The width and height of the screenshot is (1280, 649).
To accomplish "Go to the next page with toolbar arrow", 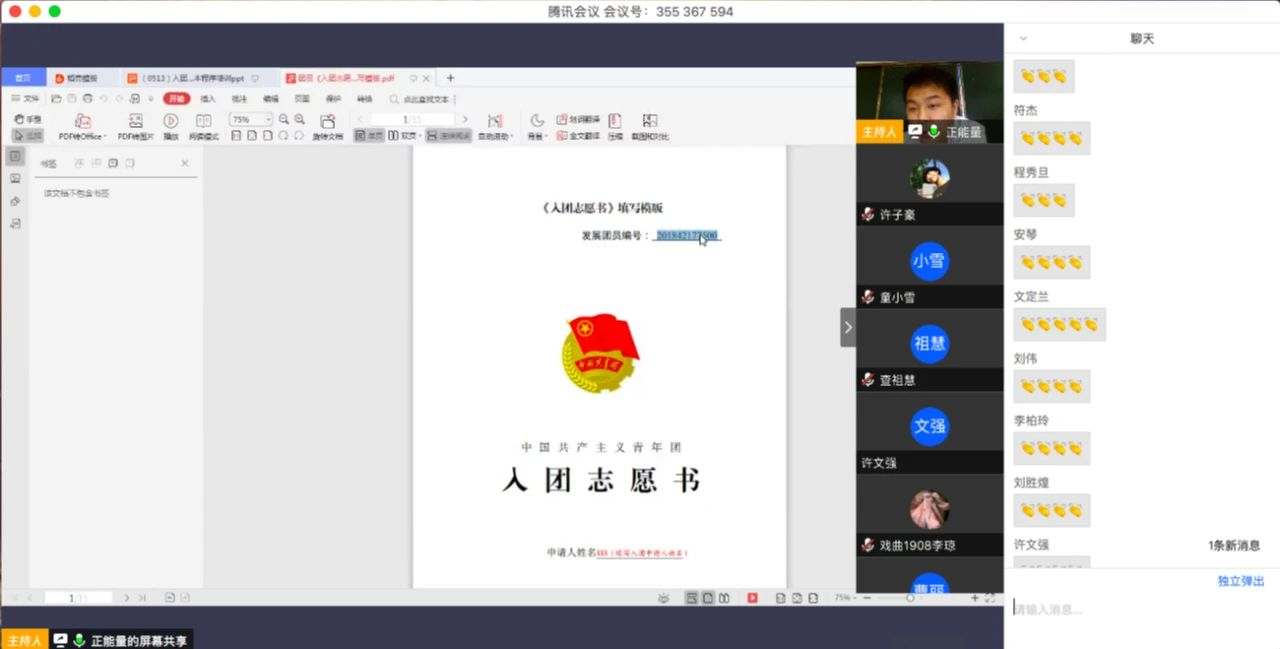I will [x=464, y=119].
